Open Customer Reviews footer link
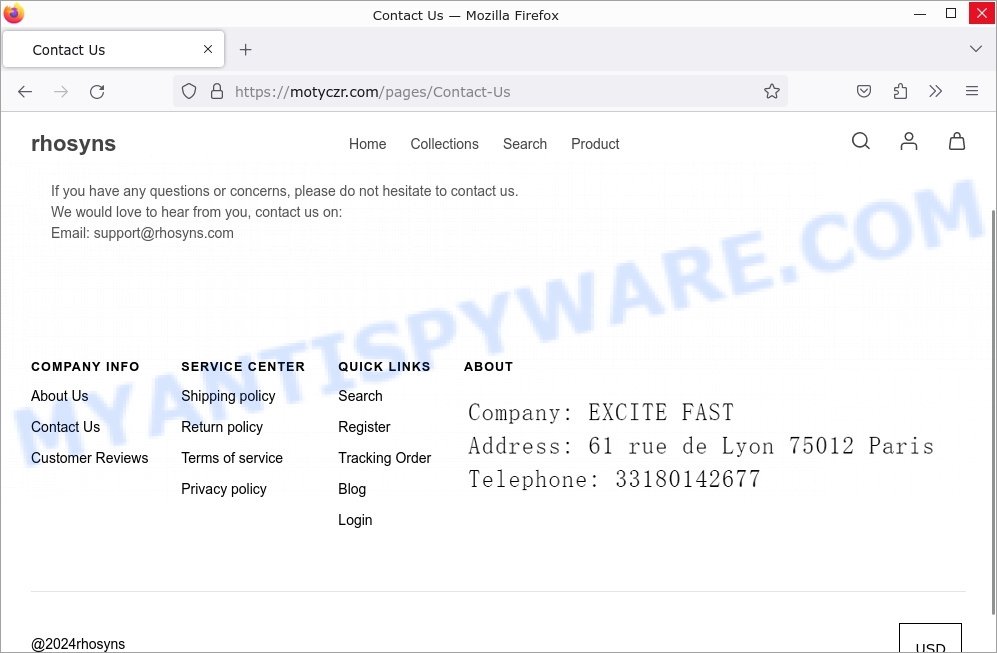 coord(90,458)
